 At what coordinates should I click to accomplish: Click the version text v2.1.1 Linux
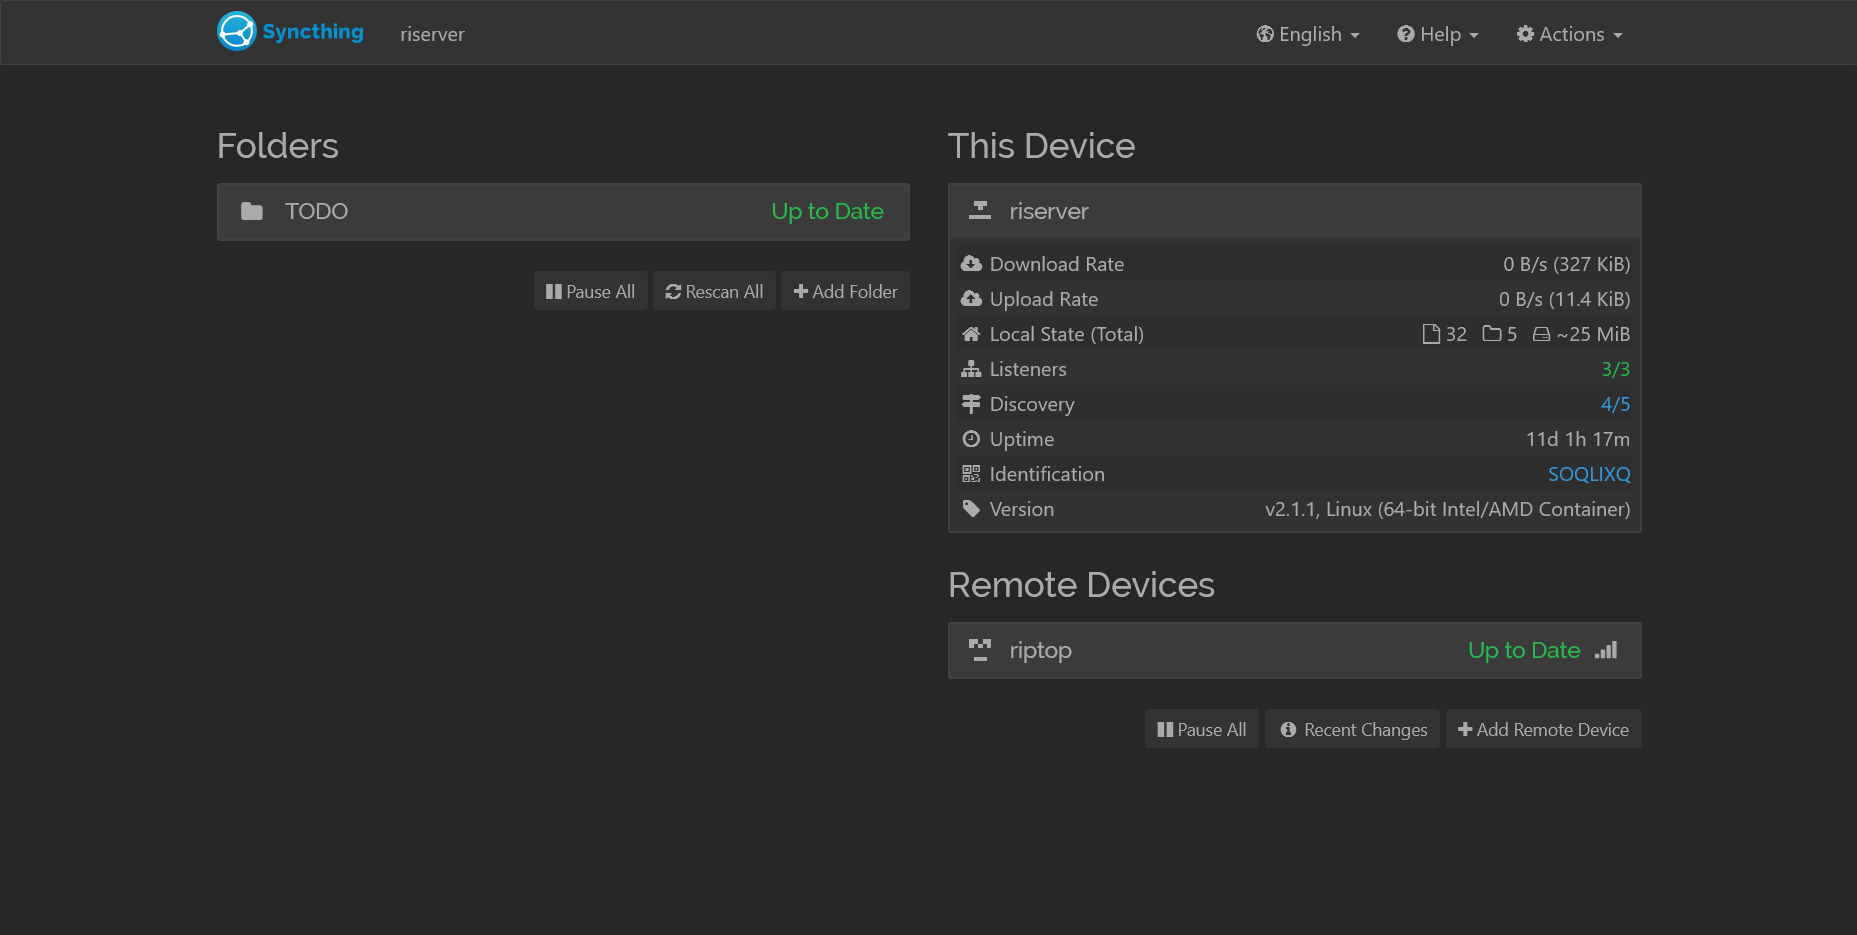[x=1447, y=509]
